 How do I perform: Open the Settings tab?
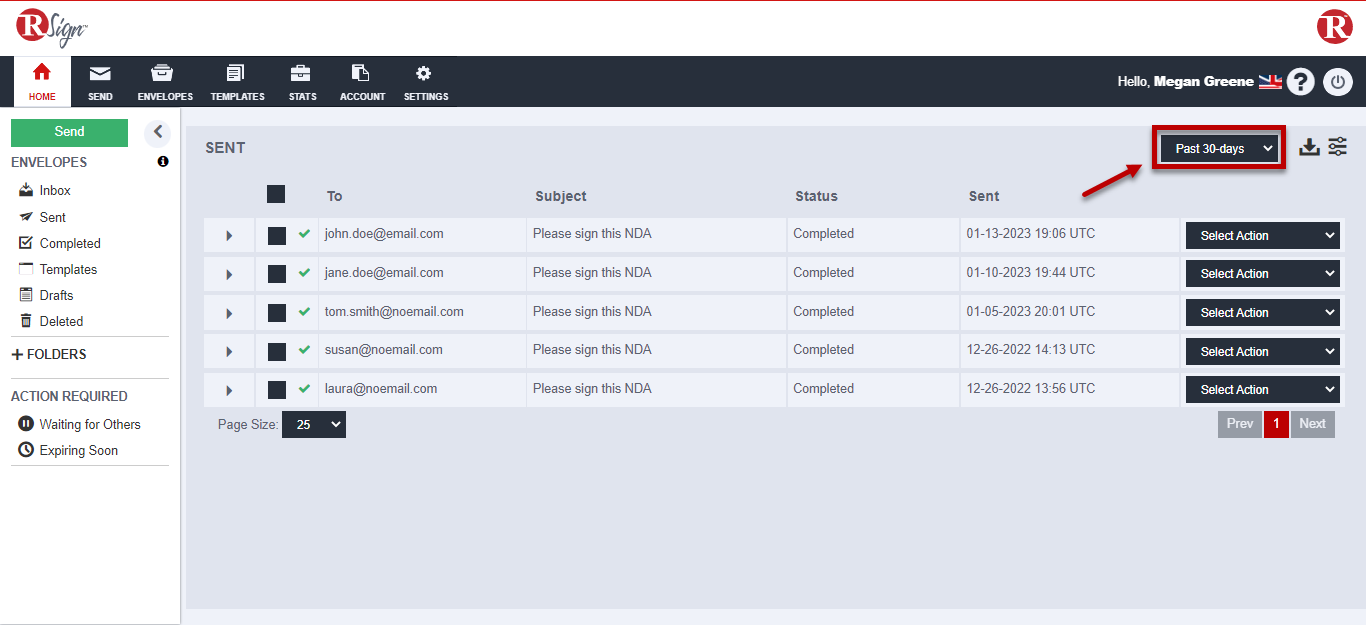click(x=425, y=82)
